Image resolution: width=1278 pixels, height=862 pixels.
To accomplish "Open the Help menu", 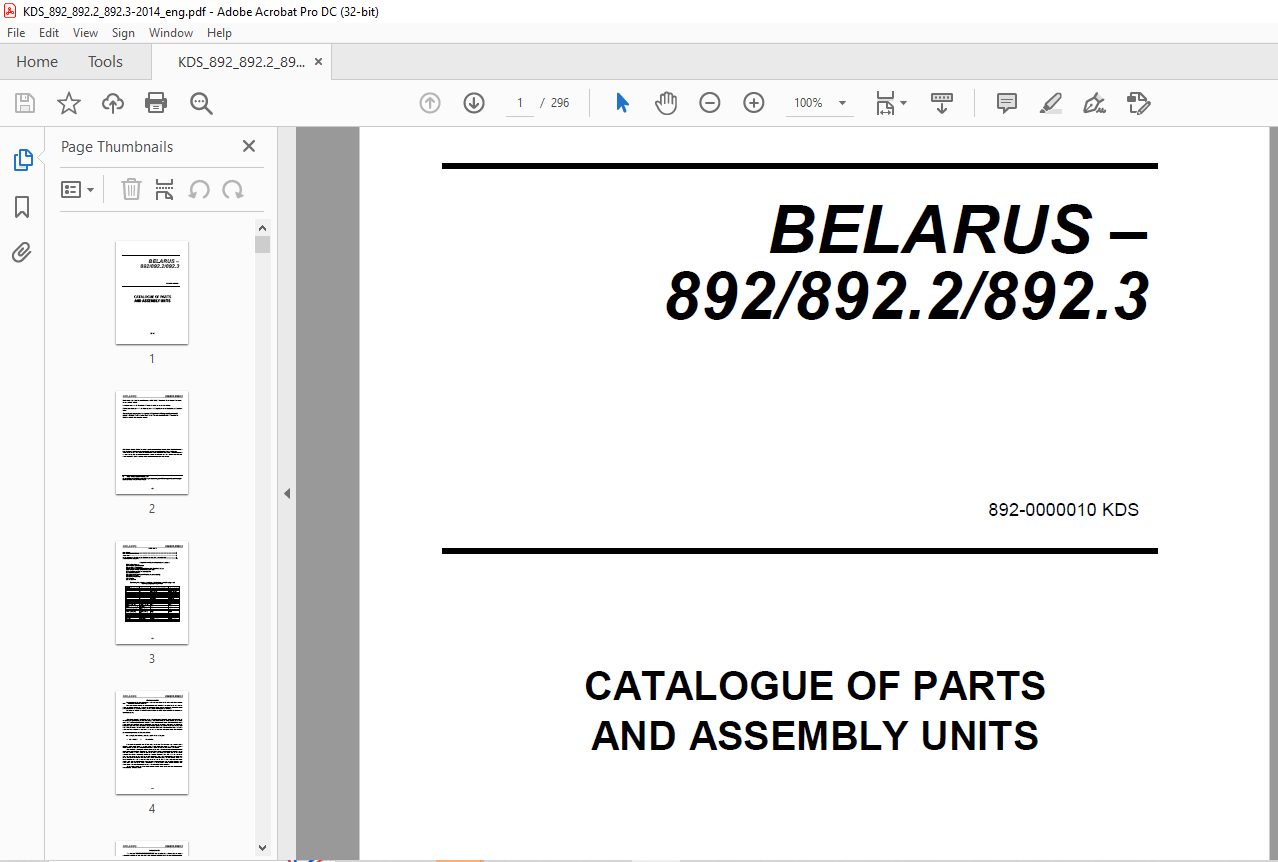I will [219, 33].
